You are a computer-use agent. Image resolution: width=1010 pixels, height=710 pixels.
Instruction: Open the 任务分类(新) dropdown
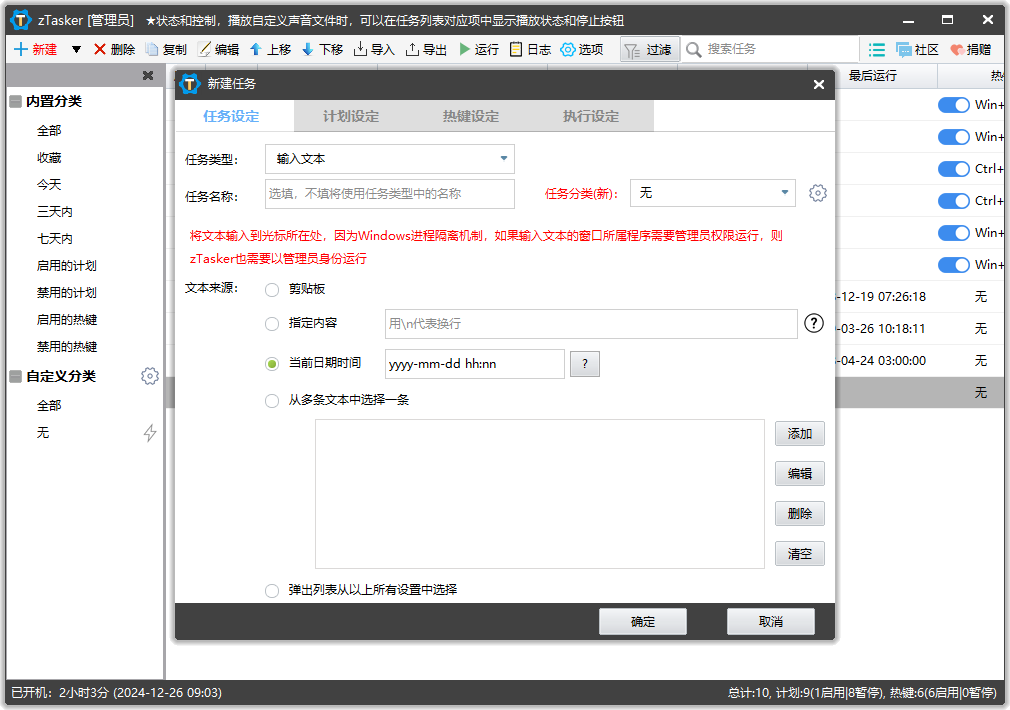pyautogui.click(x=712, y=192)
